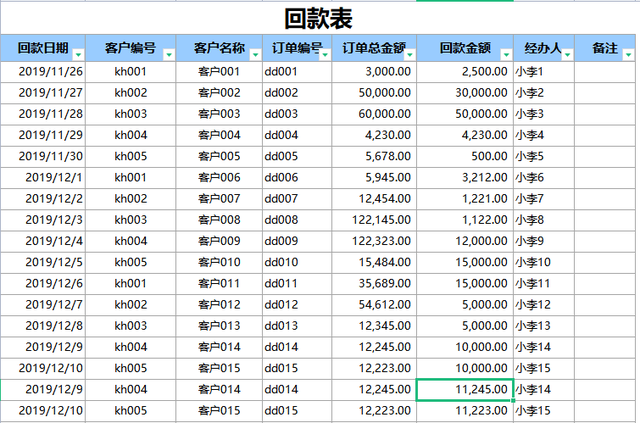Screen dimensions: 640x423
Task: Select order total cell 35,689.00
Action: (374, 284)
